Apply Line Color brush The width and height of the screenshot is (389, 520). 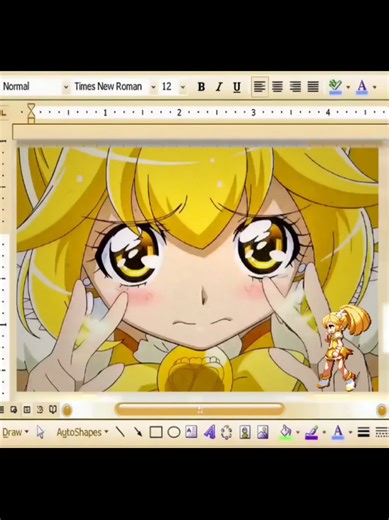coord(311,432)
